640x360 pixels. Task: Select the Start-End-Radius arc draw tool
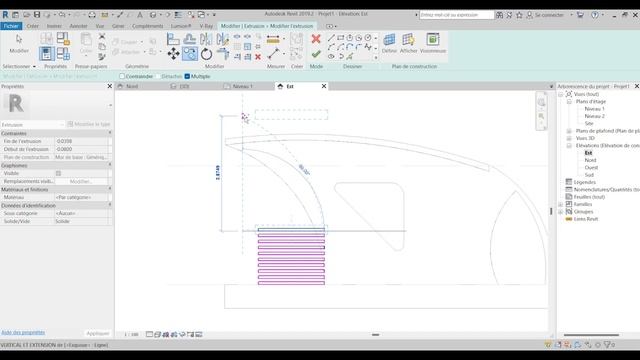click(x=331, y=47)
